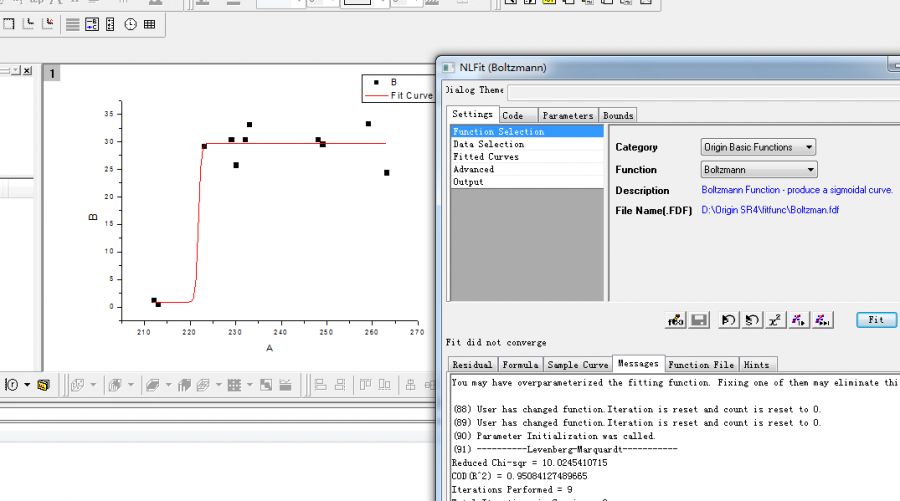Open the Function dropdown showing Boltzmann
Viewport: 900px width, 501px height.
pos(758,170)
